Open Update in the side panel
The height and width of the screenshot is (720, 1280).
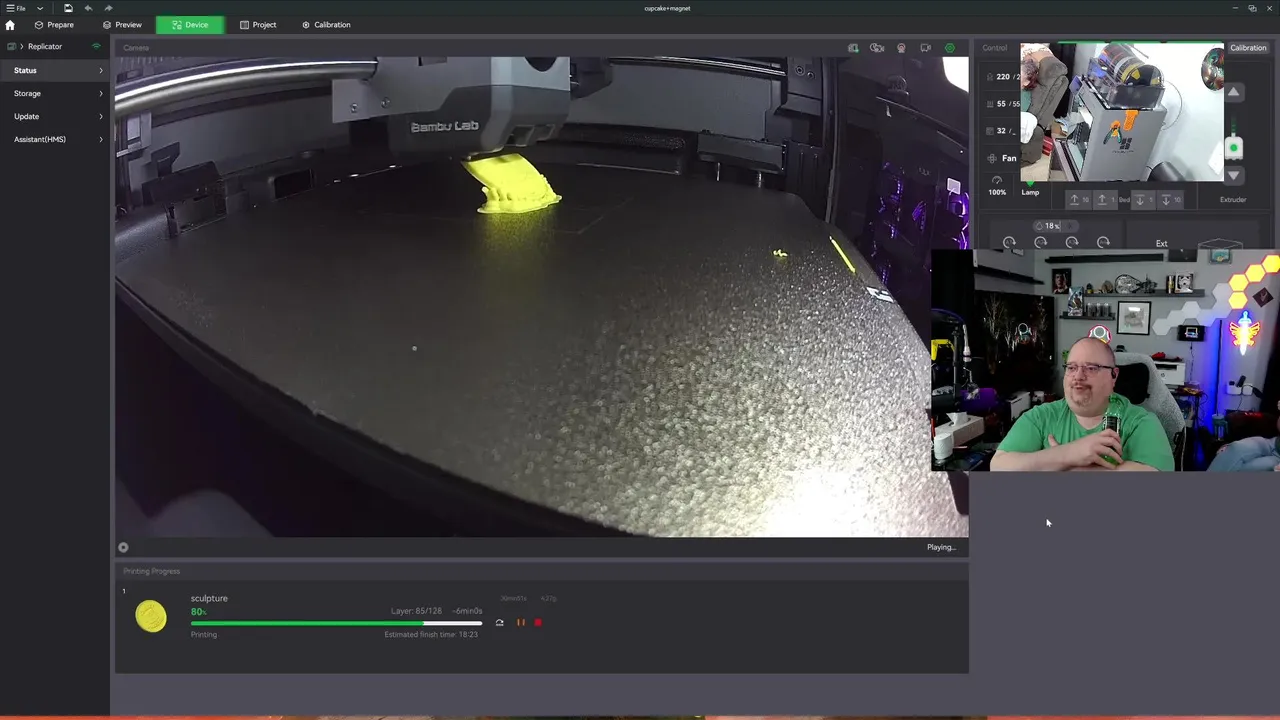[x=55, y=117]
